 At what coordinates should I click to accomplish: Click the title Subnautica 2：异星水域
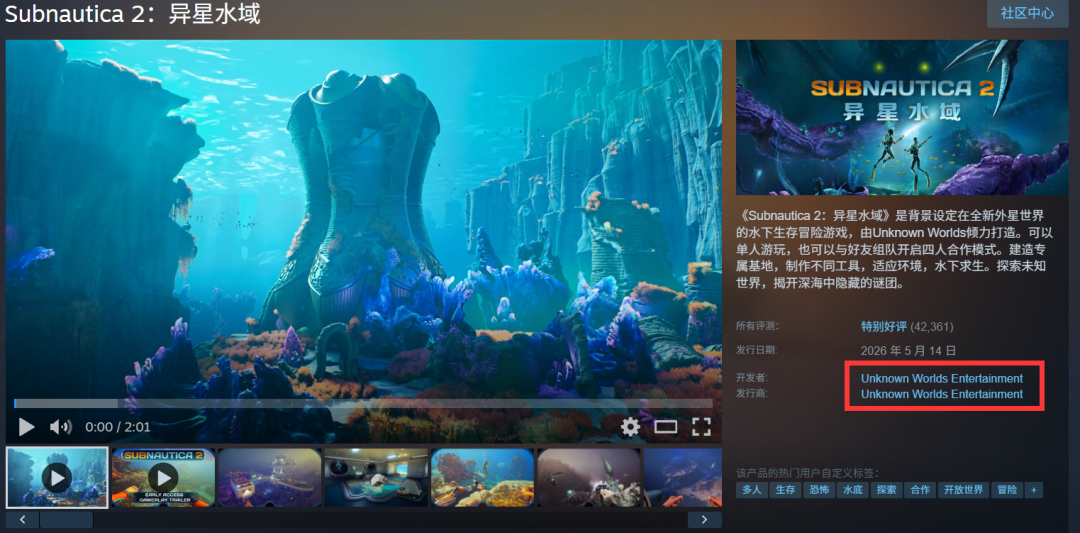[133, 14]
